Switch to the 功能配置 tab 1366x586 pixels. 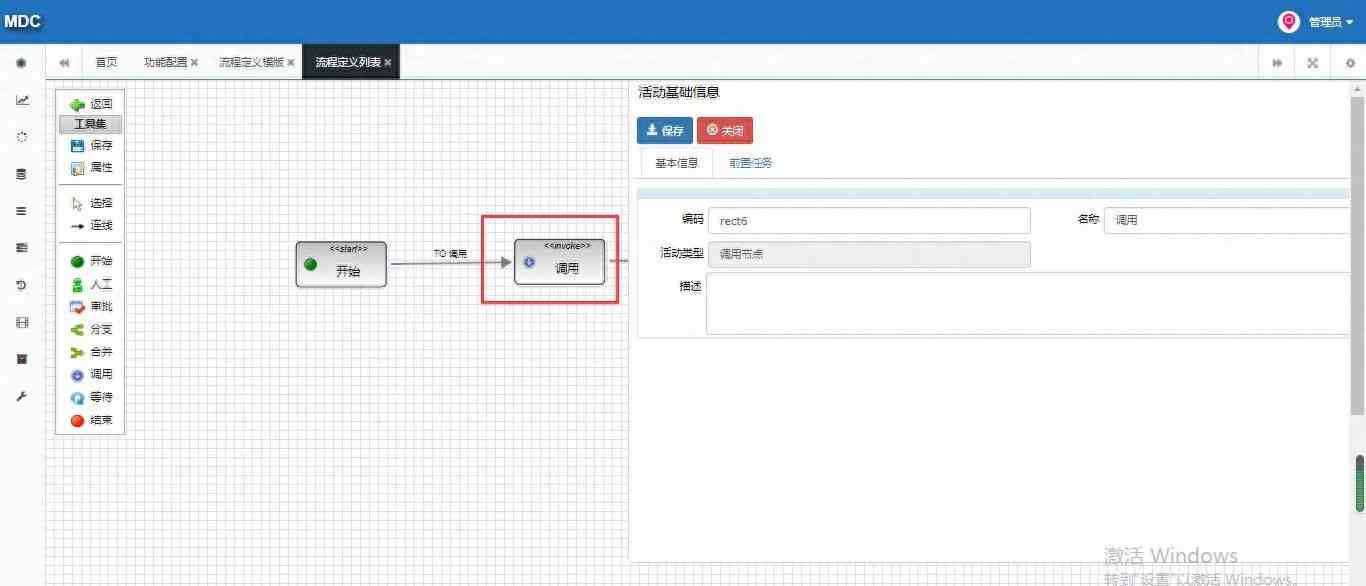pos(165,62)
